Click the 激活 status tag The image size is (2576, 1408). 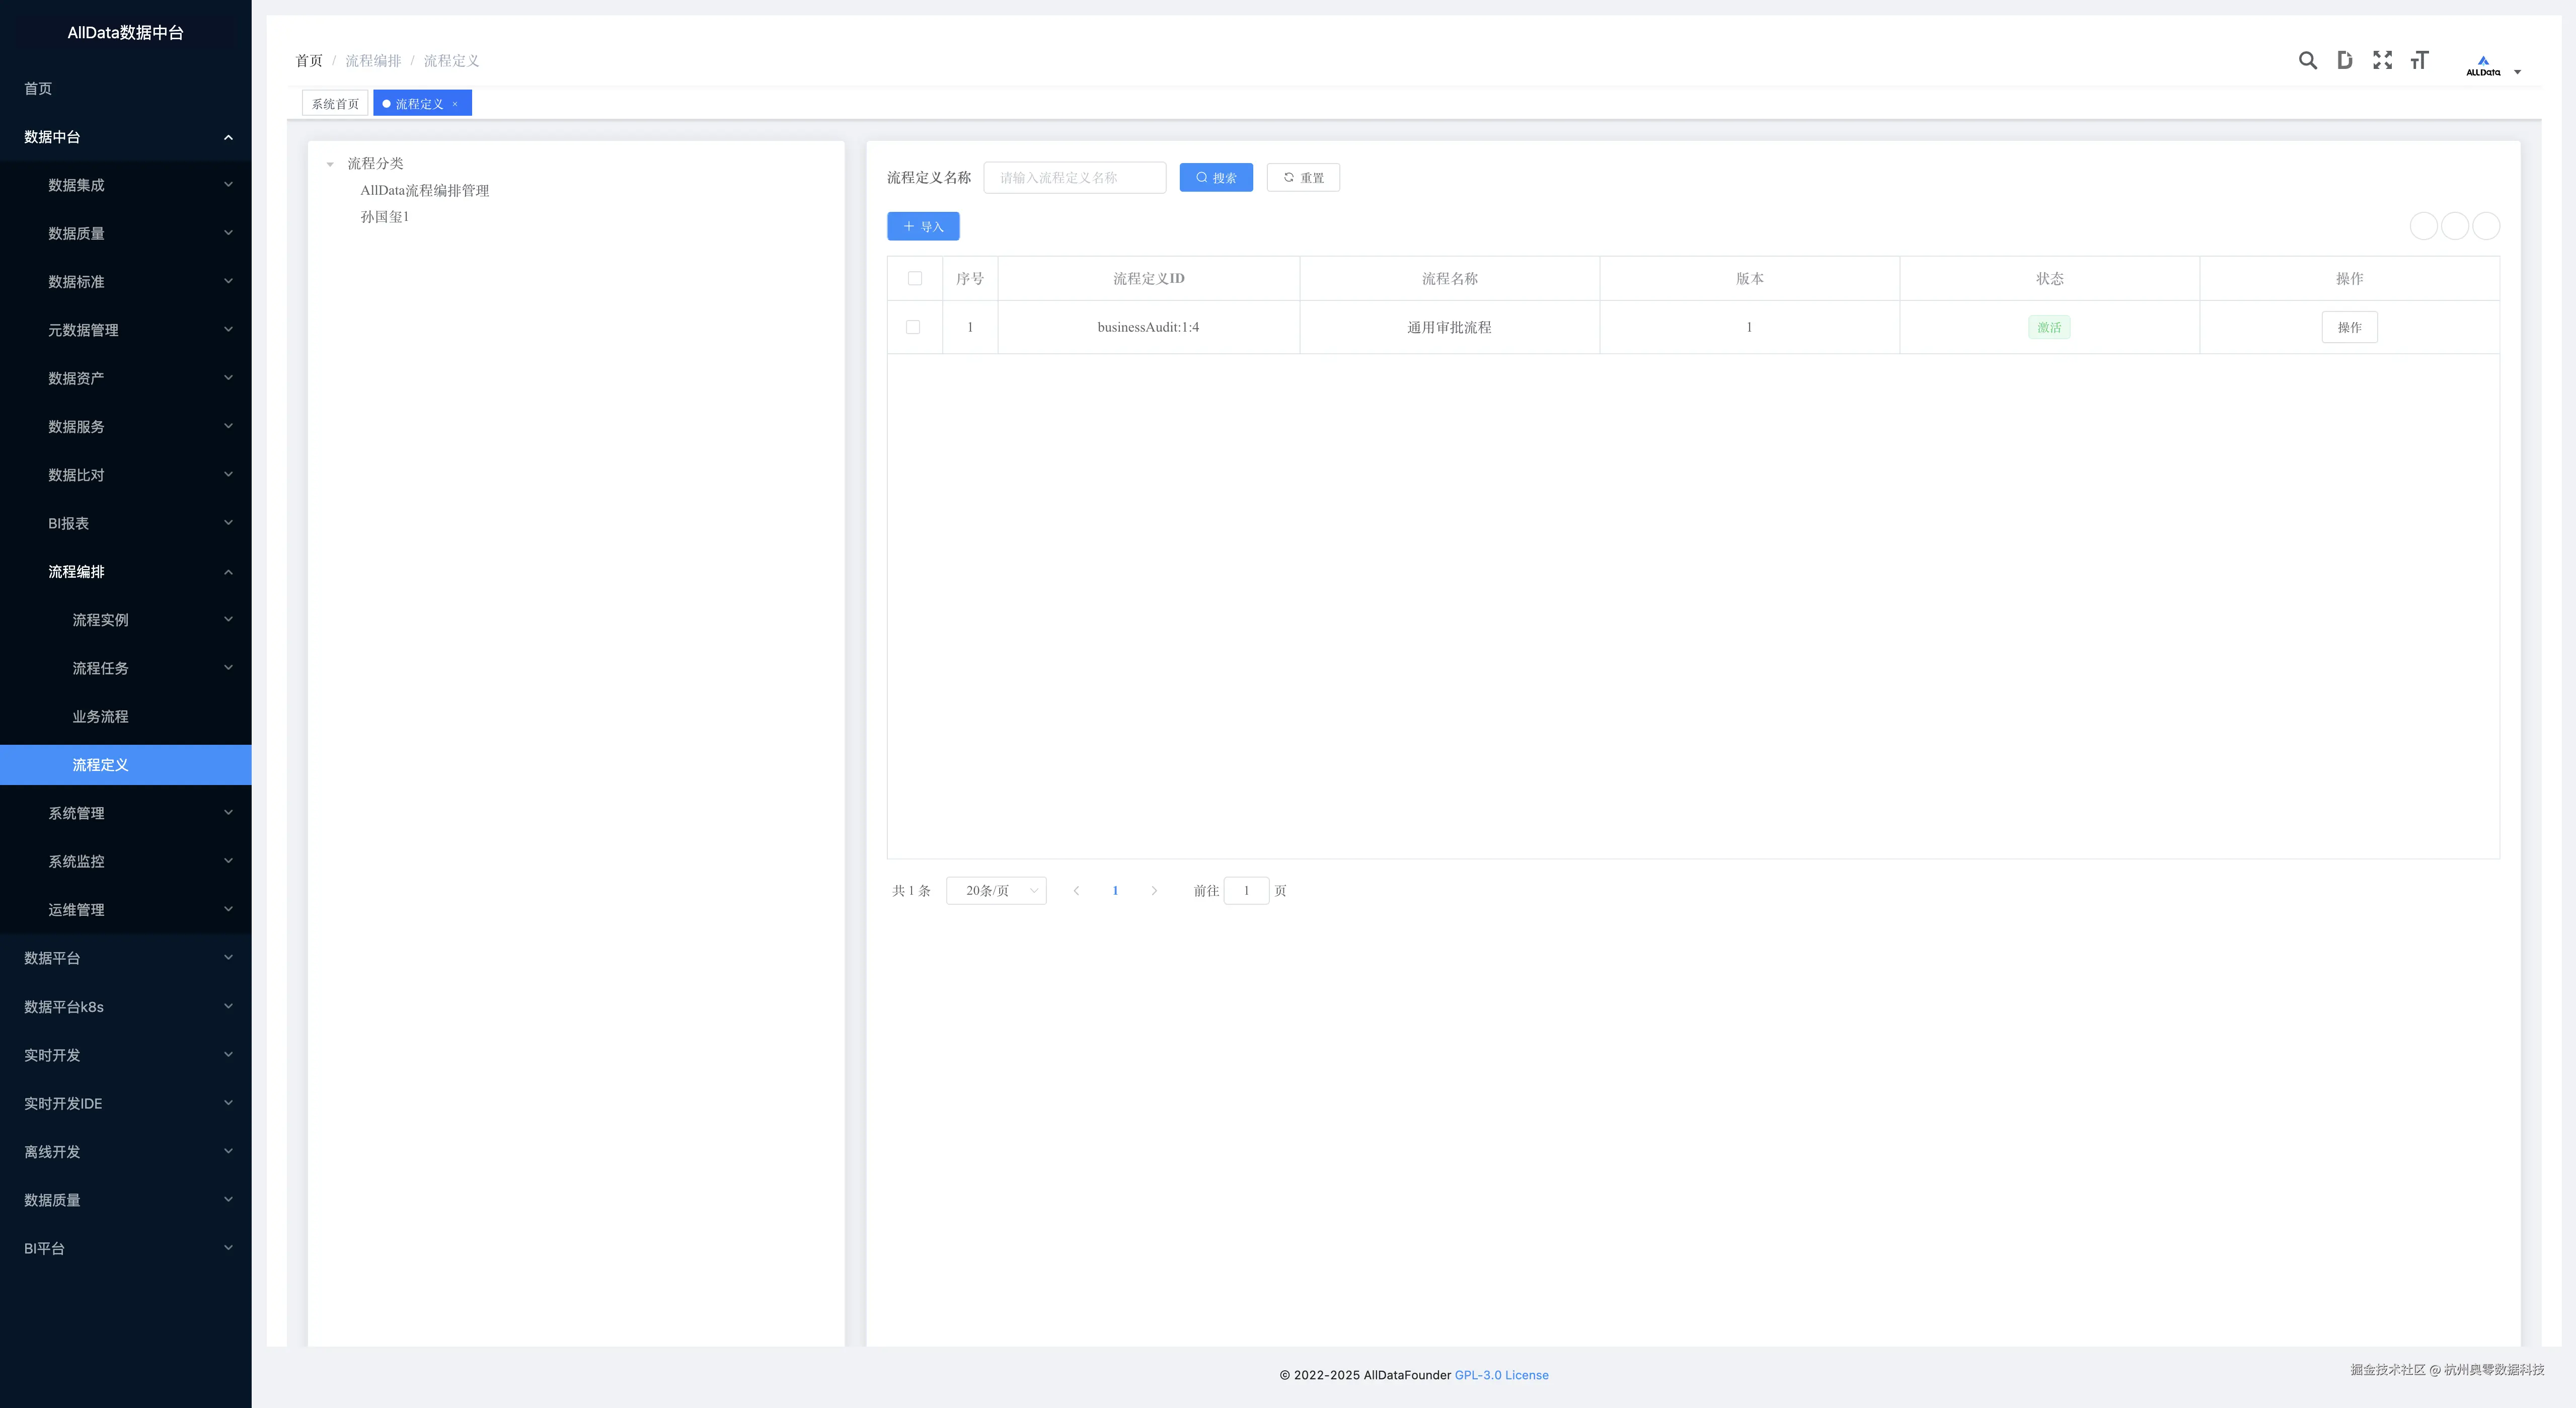tap(2048, 327)
